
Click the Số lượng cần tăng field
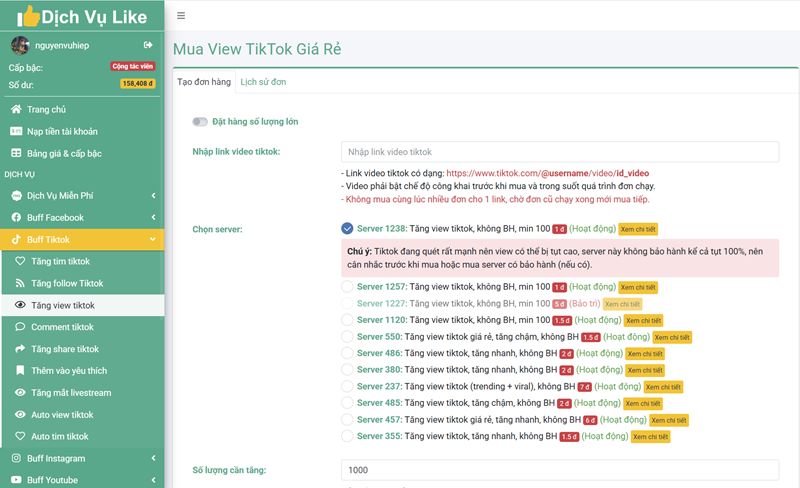(560, 470)
